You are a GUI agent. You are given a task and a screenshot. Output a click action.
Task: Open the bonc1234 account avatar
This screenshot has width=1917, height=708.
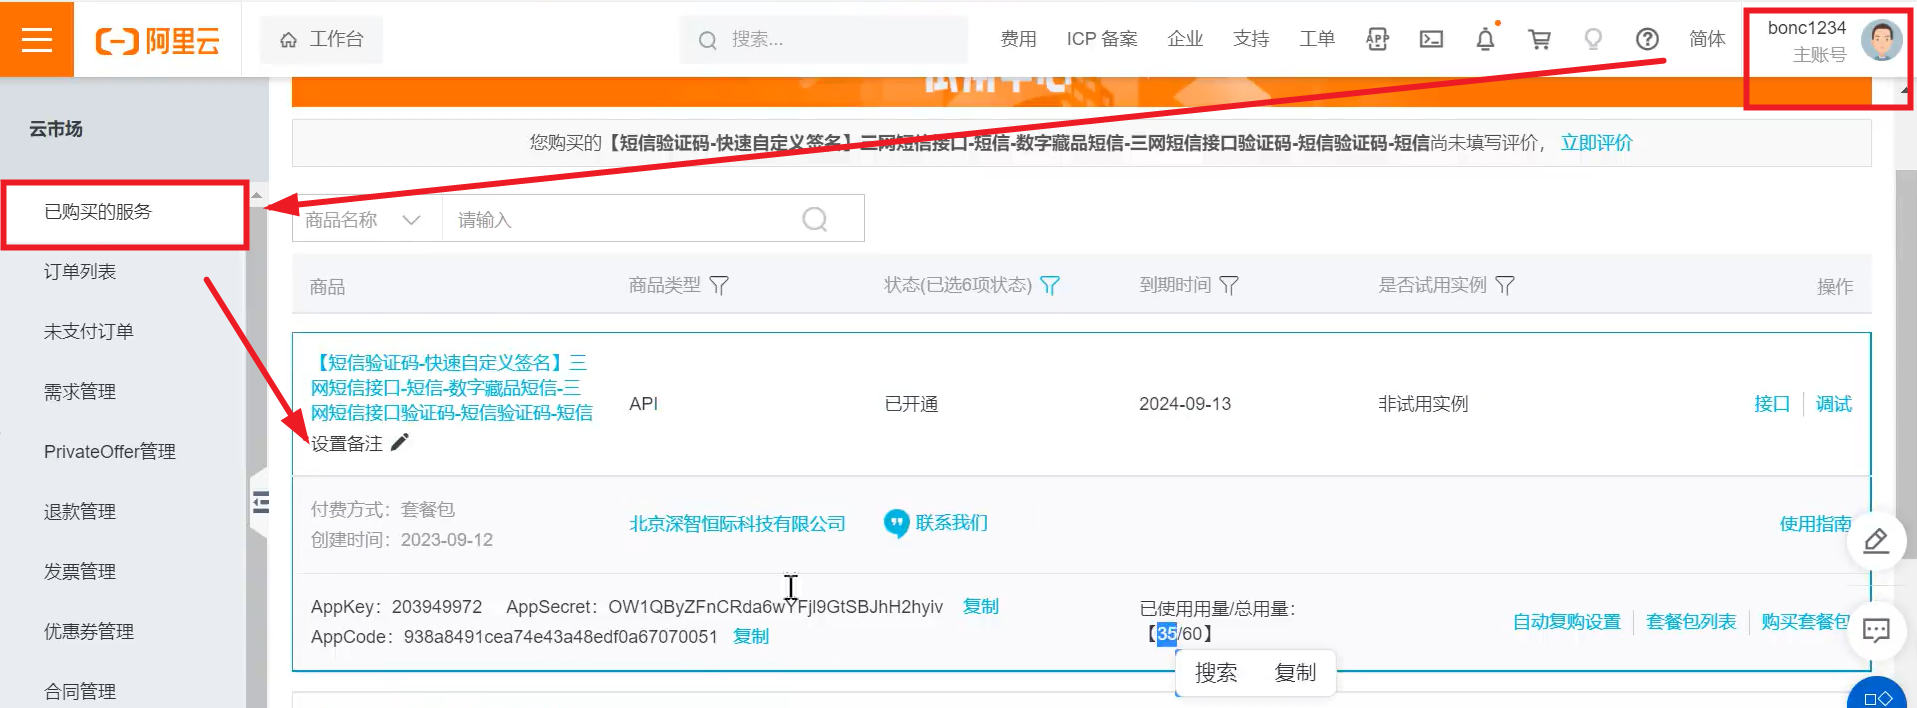click(1881, 41)
